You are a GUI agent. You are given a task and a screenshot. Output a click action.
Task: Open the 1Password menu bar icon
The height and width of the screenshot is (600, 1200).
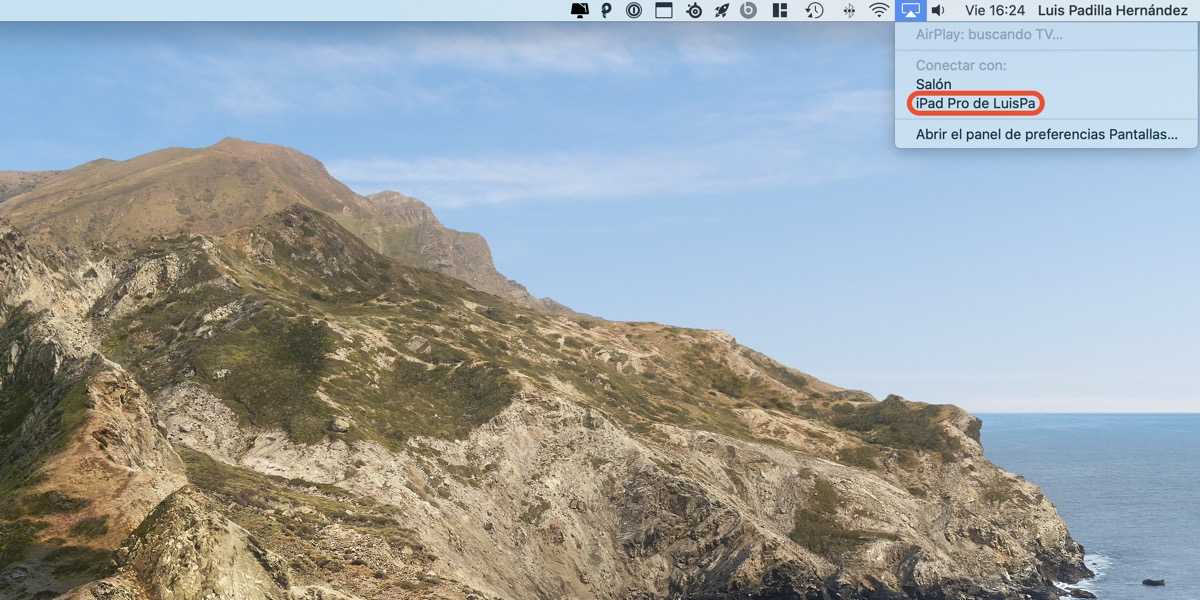pos(634,10)
